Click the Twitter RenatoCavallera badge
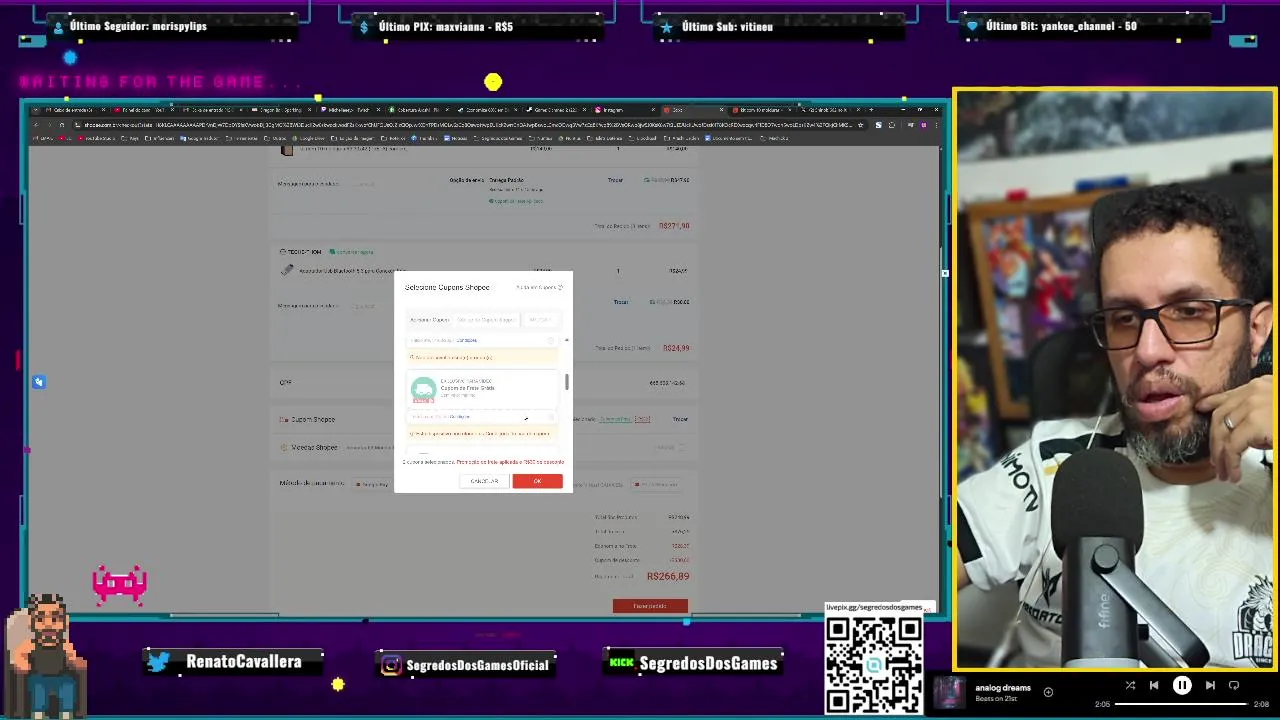The width and height of the screenshot is (1280, 720). coord(234,662)
